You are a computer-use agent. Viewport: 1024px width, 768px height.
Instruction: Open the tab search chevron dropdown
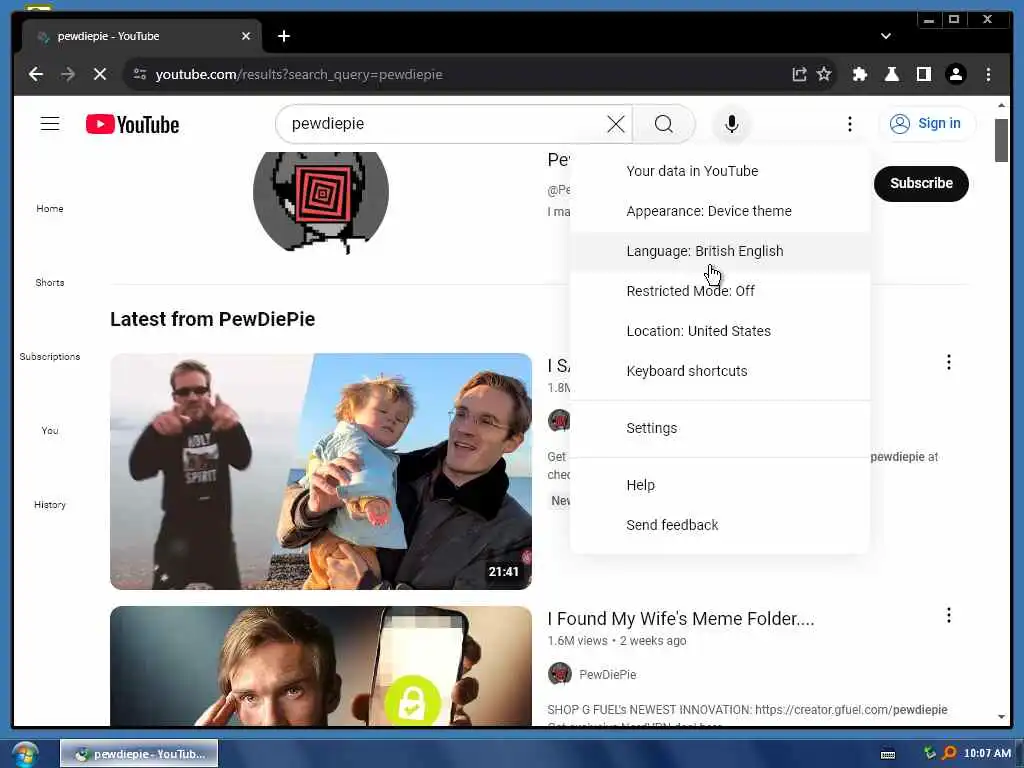(886, 36)
